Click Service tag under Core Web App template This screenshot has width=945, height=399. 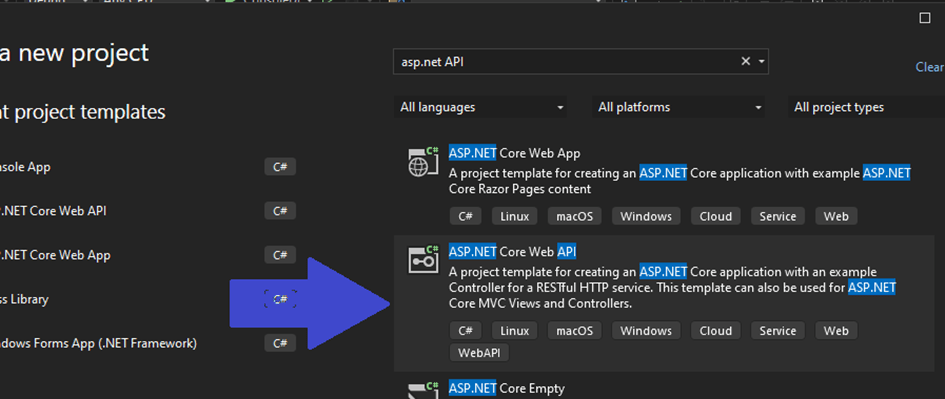(x=777, y=216)
